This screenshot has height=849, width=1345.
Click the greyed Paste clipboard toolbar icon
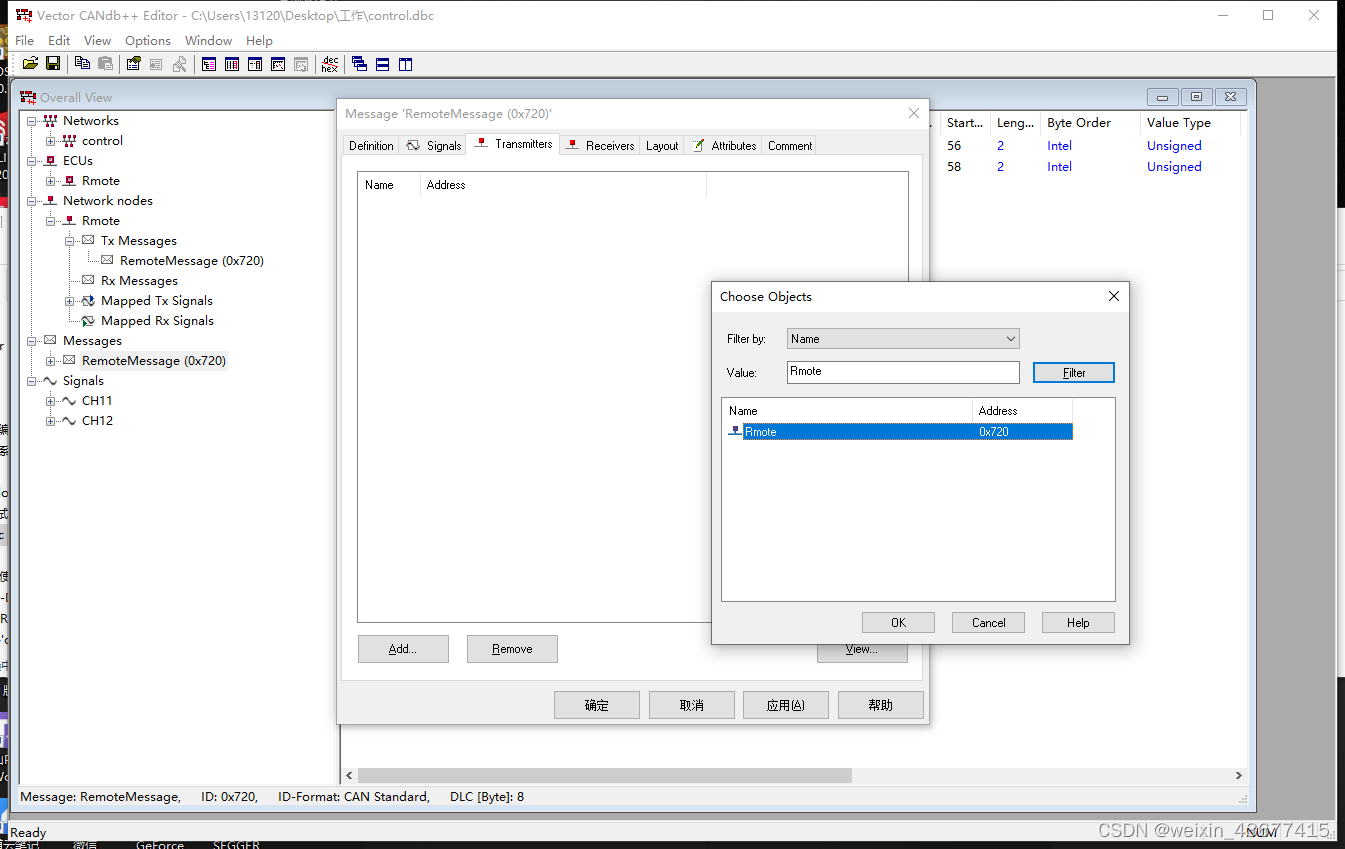point(105,64)
